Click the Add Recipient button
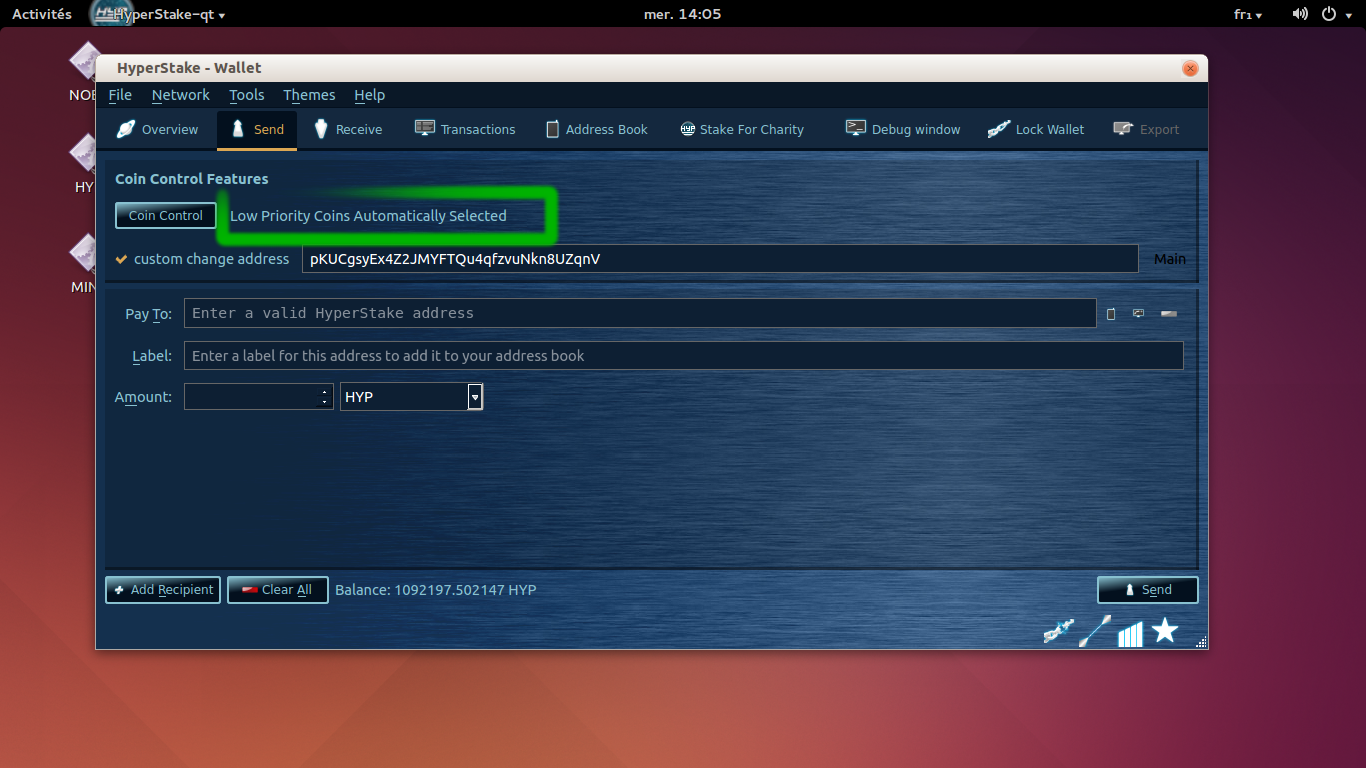The image size is (1366, 768). [163, 590]
